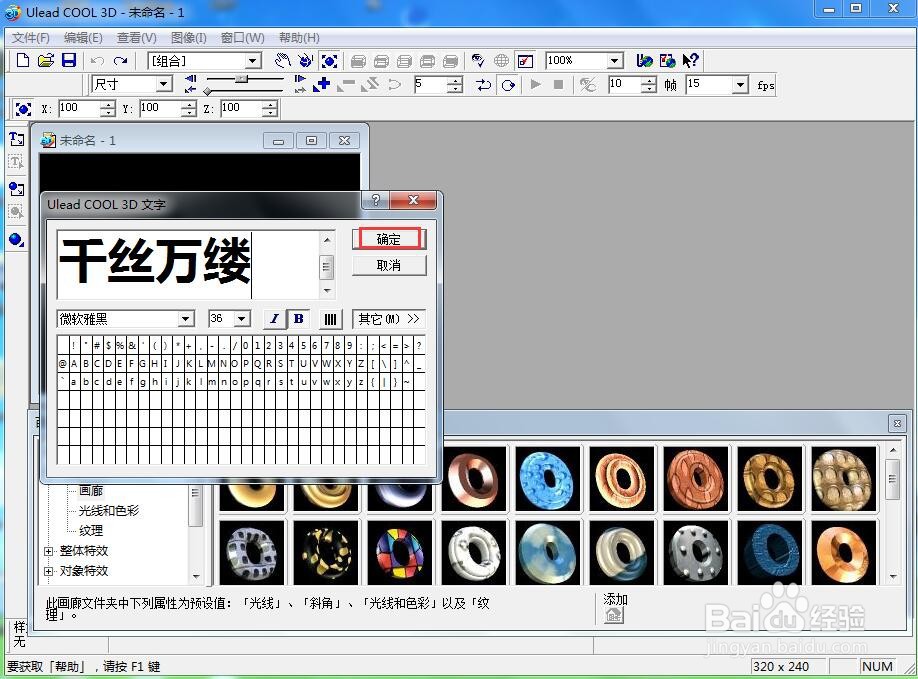
Task: Click the Stop animation button
Action: (559, 84)
